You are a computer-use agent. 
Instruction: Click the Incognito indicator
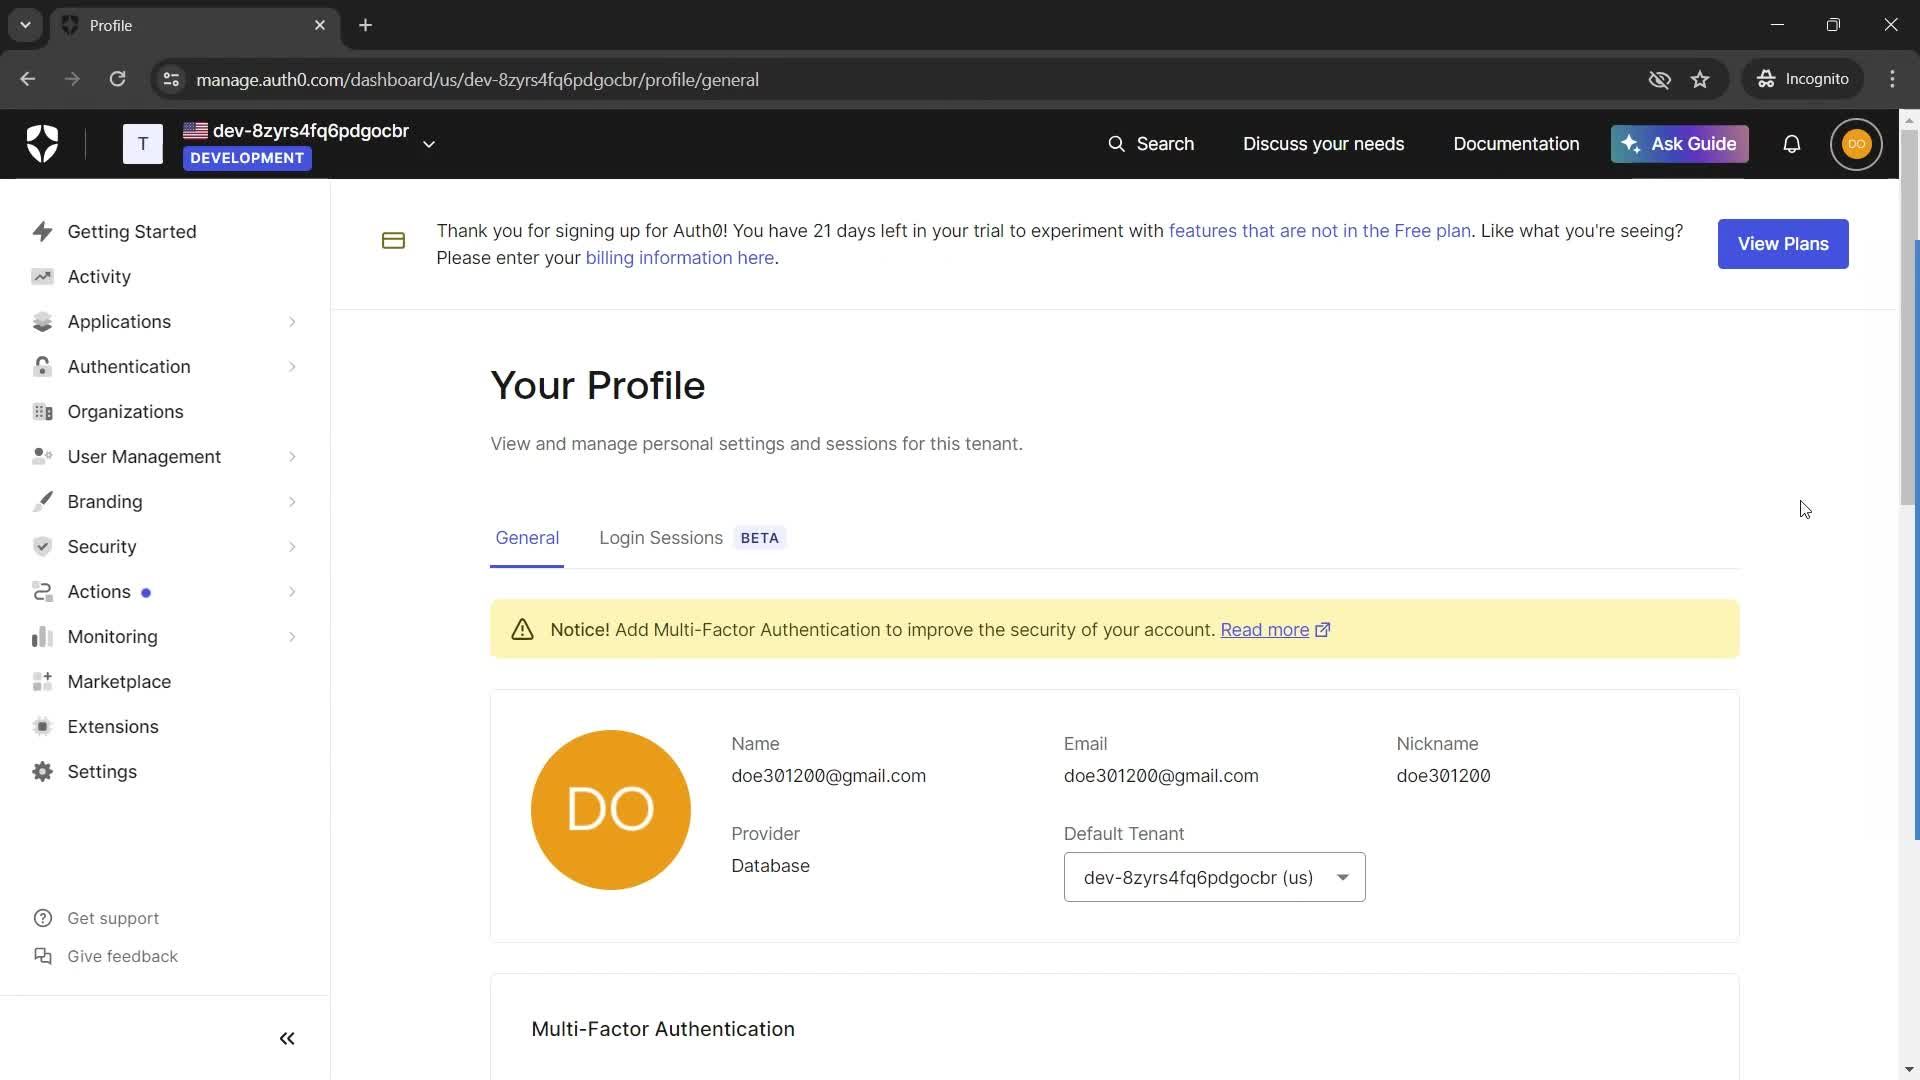point(1802,80)
